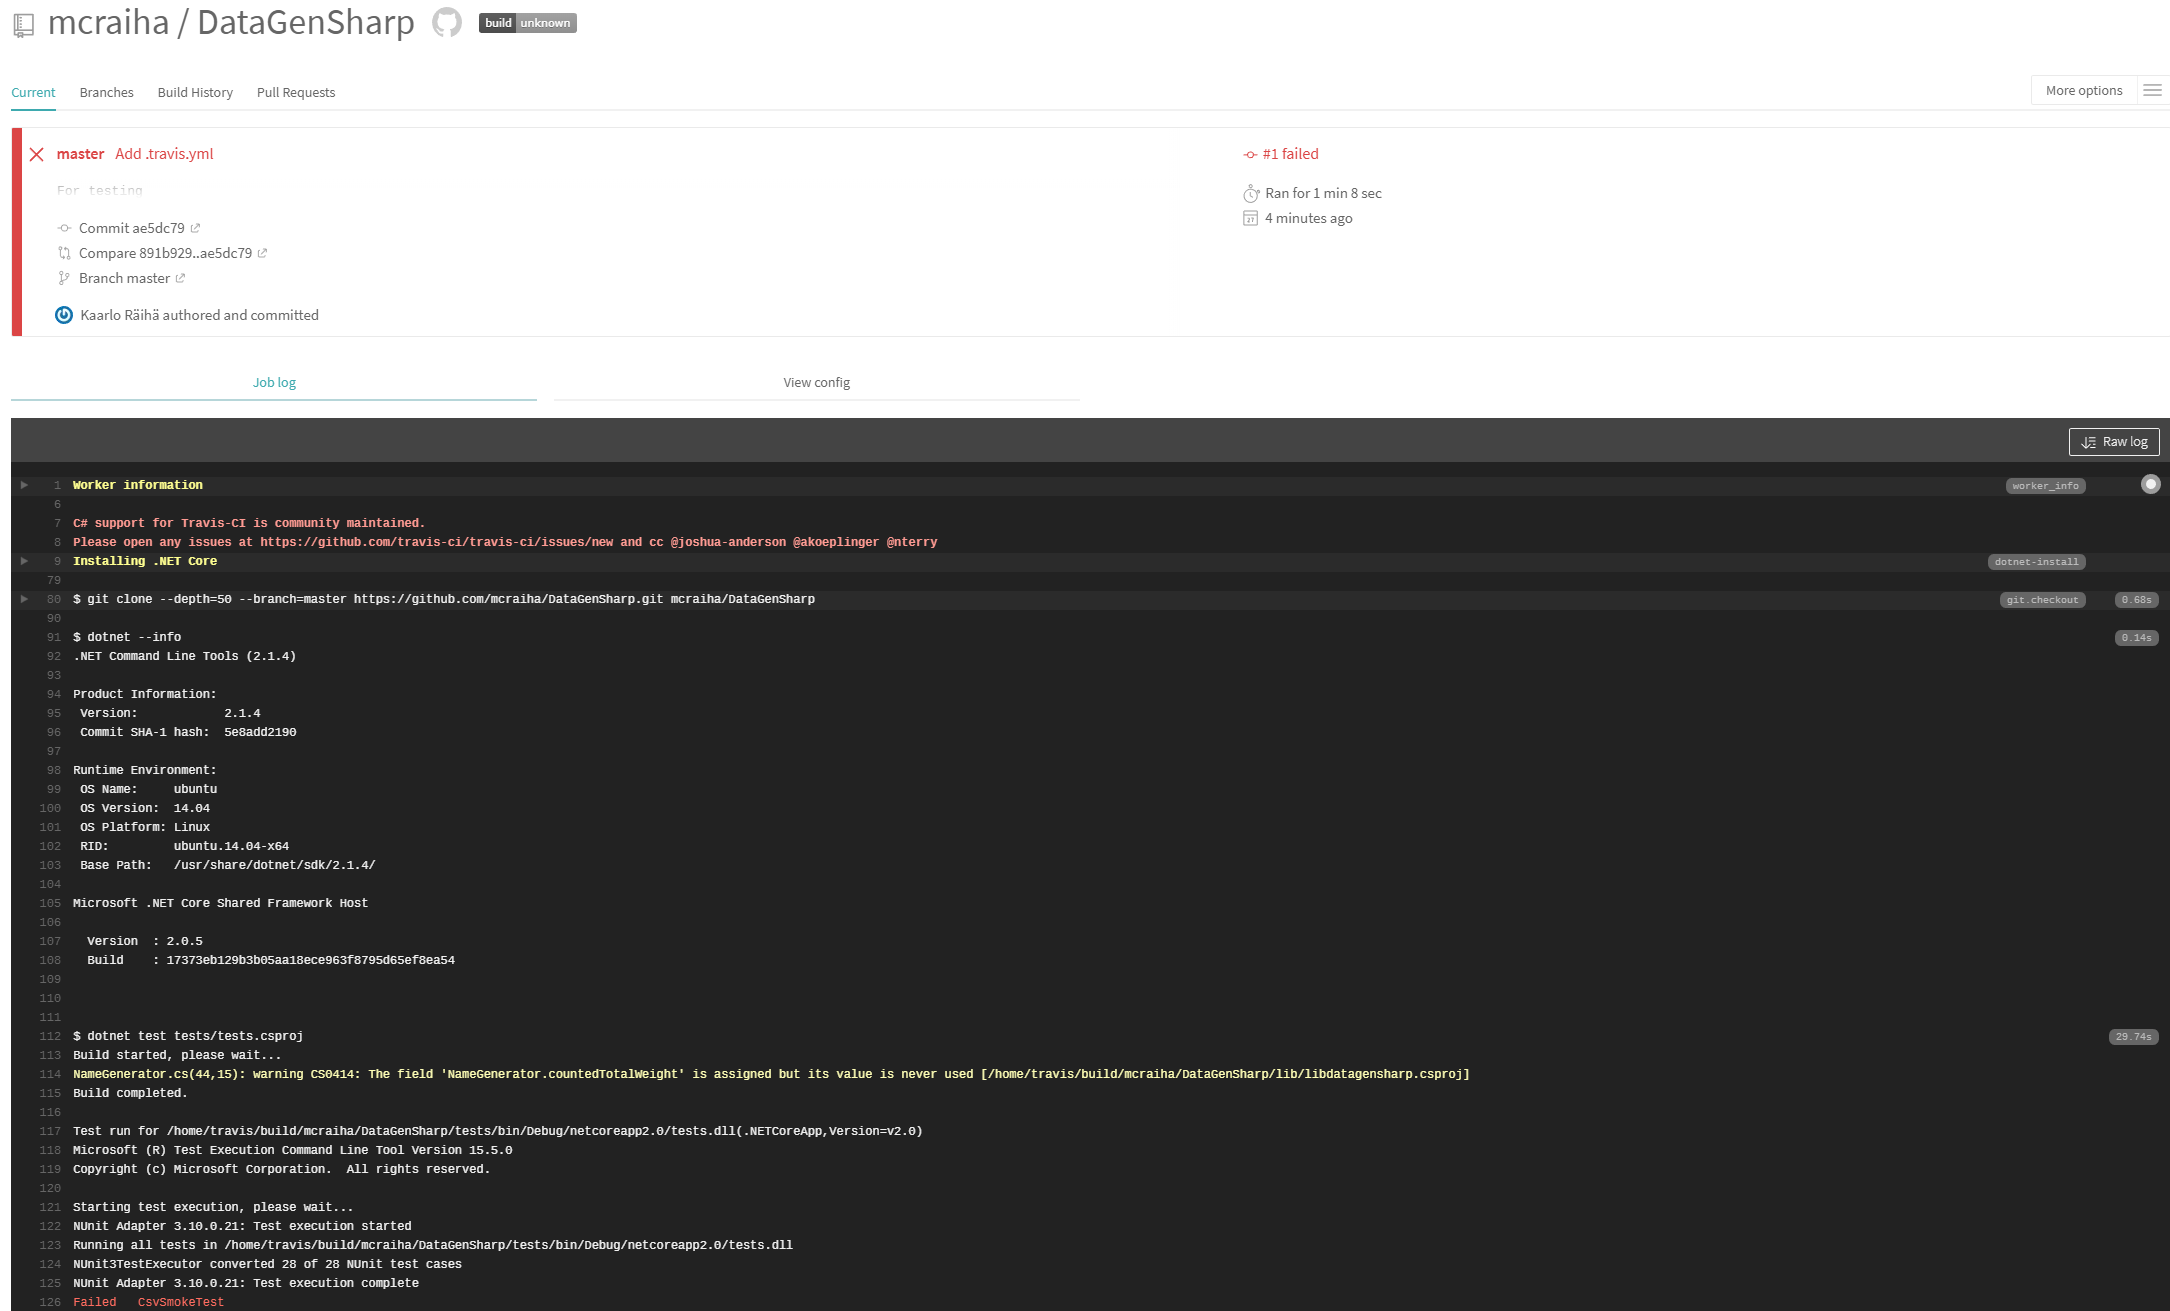
Task: Click the external link icon beside Commit ae5dc79
Action: [x=195, y=228]
